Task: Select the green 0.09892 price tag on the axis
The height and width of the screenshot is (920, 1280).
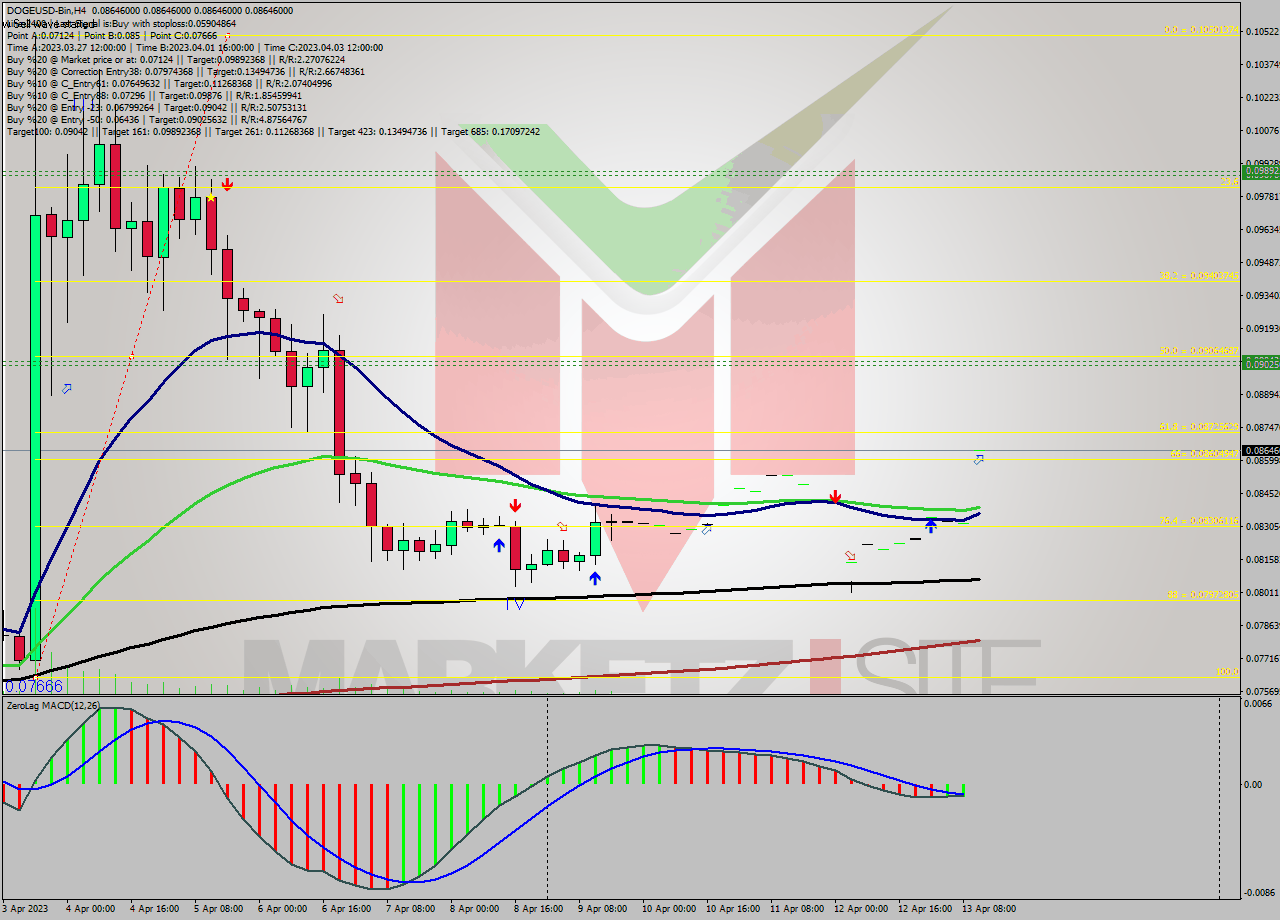Action: [x=1260, y=172]
